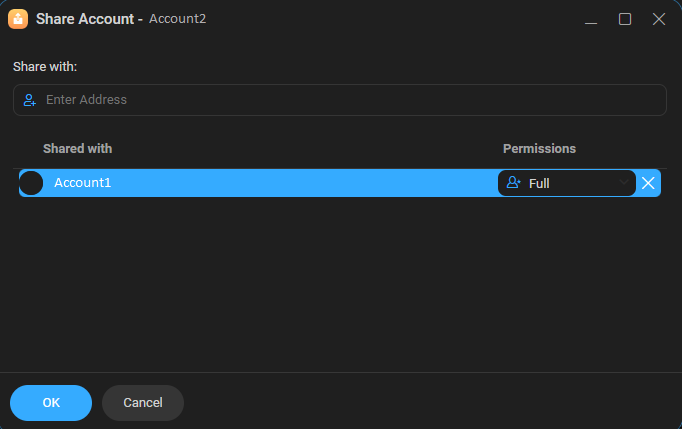
Task: Click the Account1 avatar circle
Action: [31, 183]
